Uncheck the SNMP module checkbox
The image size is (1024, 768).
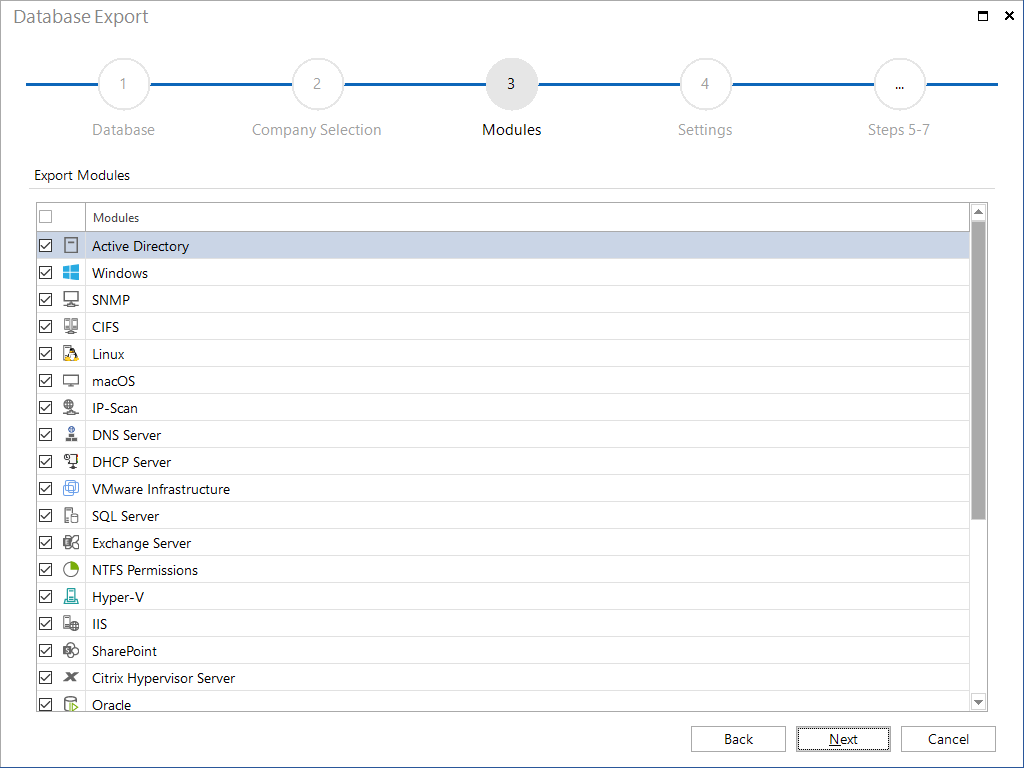click(46, 299)
